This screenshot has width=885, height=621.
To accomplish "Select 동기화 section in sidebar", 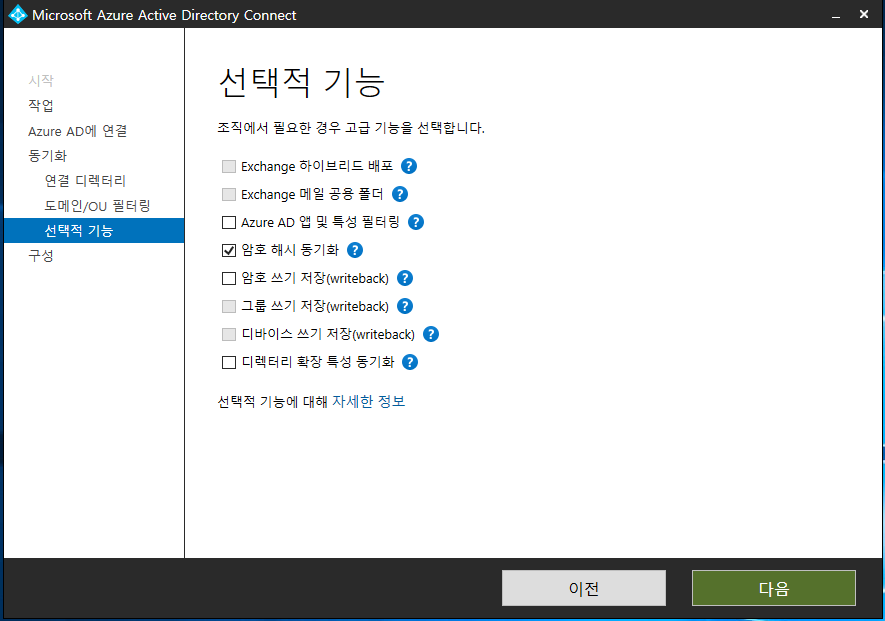I will pos(47,156).
